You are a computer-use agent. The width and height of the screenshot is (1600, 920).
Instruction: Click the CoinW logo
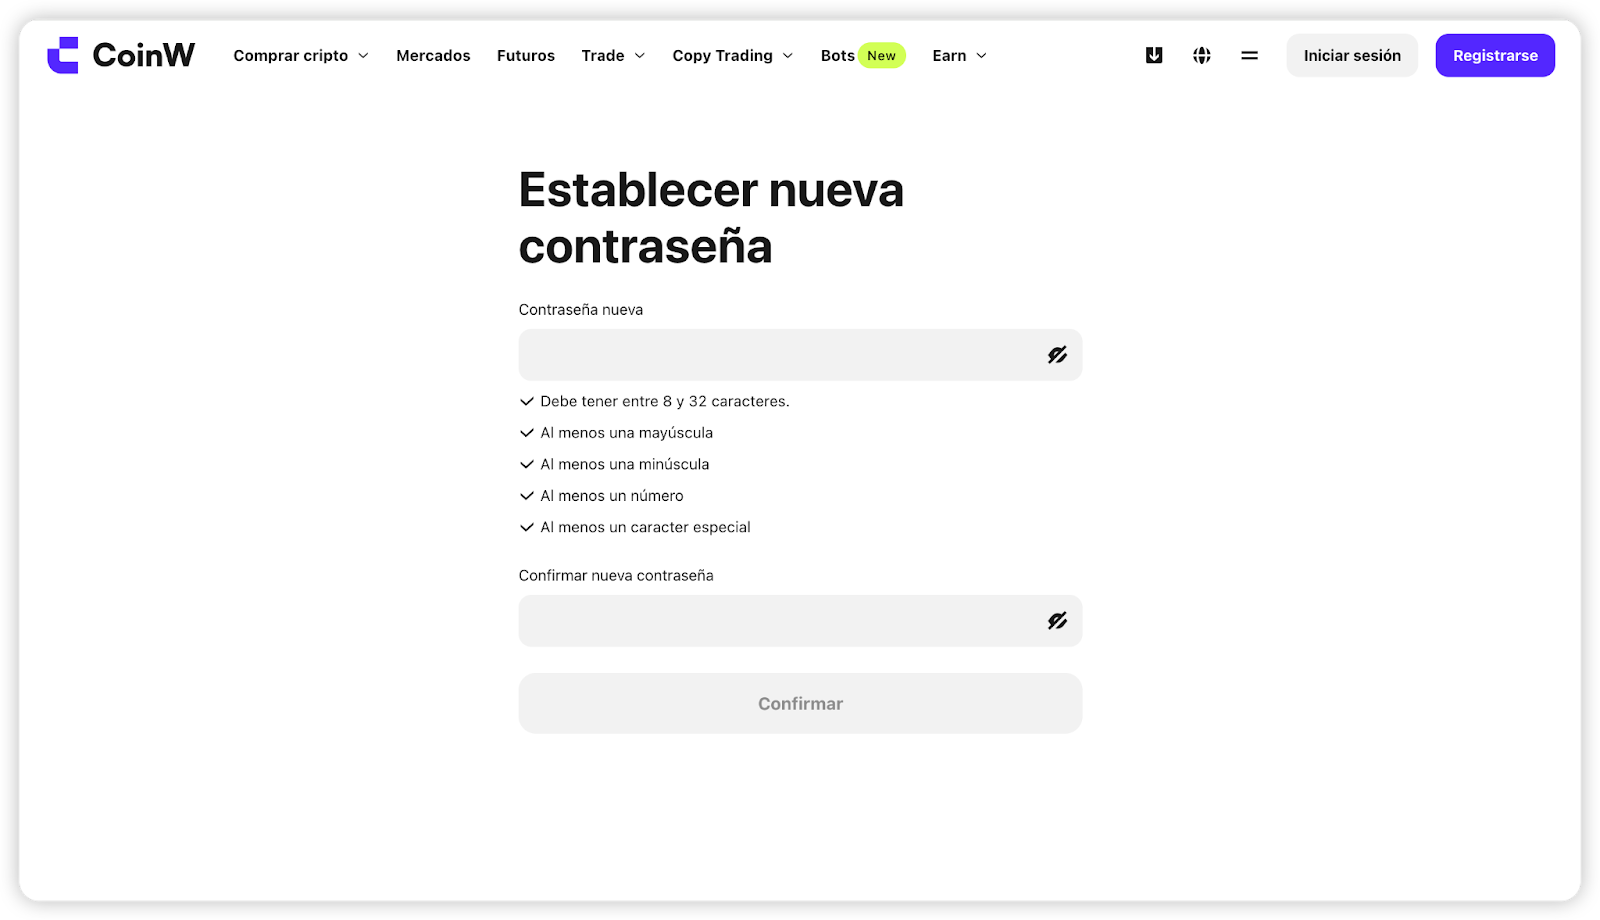click(x=121, y=55)
